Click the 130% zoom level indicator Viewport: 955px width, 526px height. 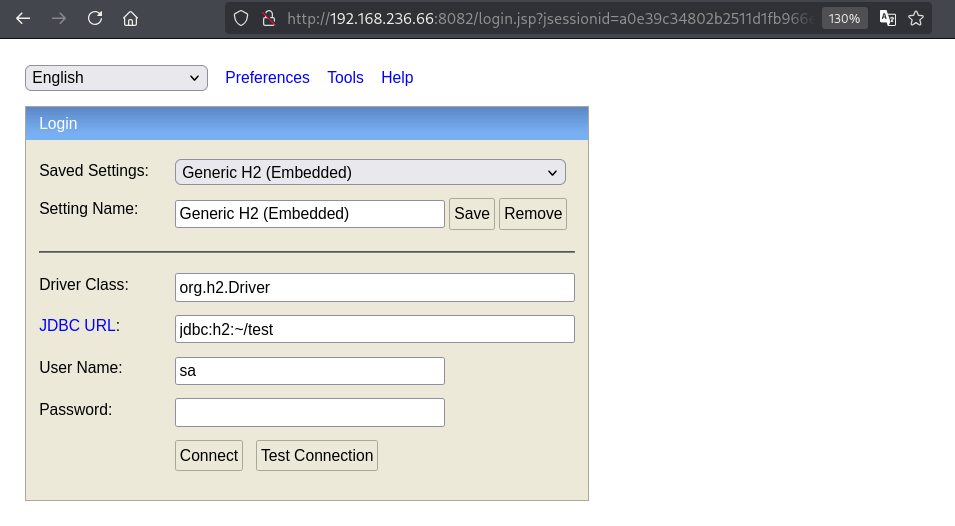tap(844, 18)
